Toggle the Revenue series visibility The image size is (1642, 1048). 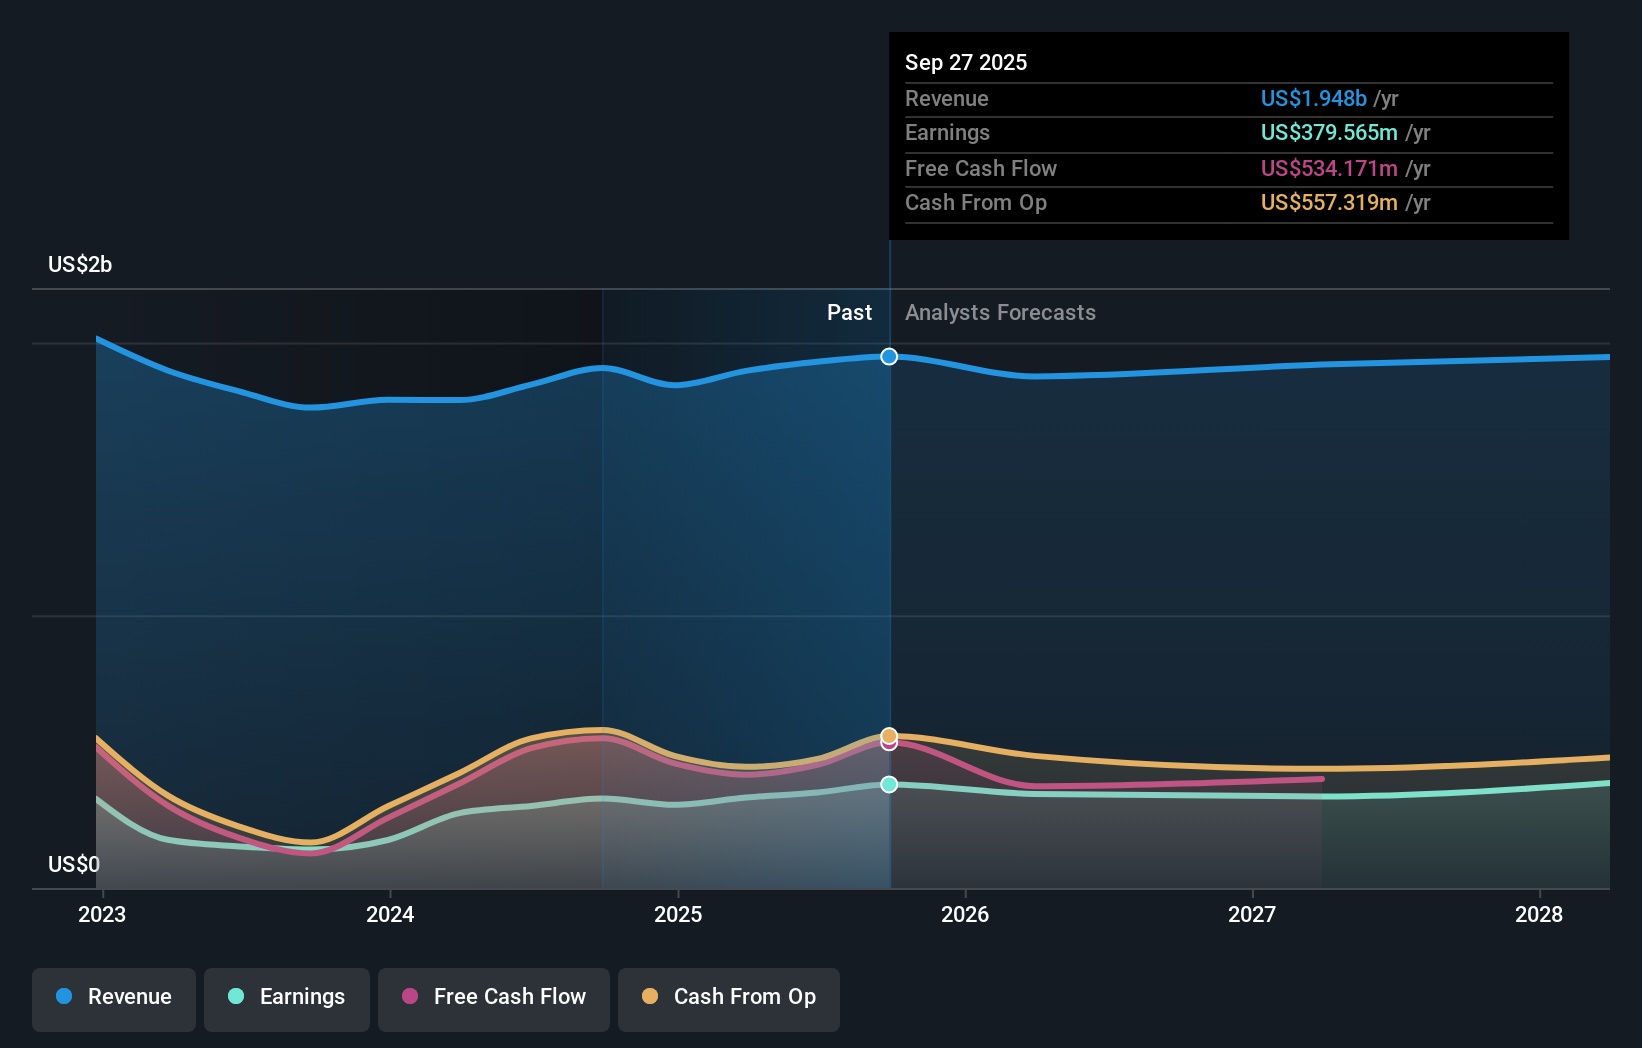click(x=113, y=997)
